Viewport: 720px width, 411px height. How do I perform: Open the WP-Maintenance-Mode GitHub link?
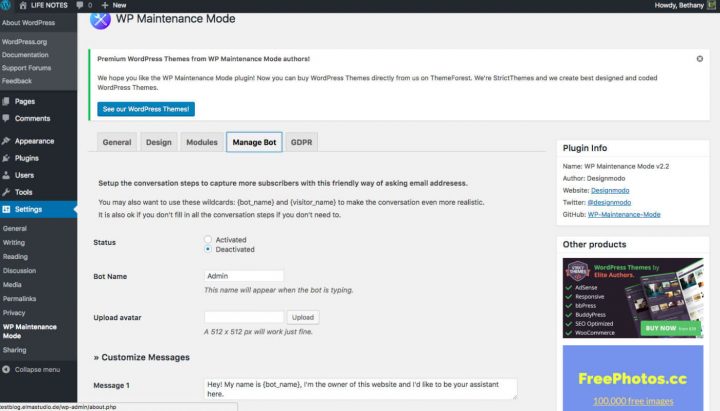tap(624, 214)
